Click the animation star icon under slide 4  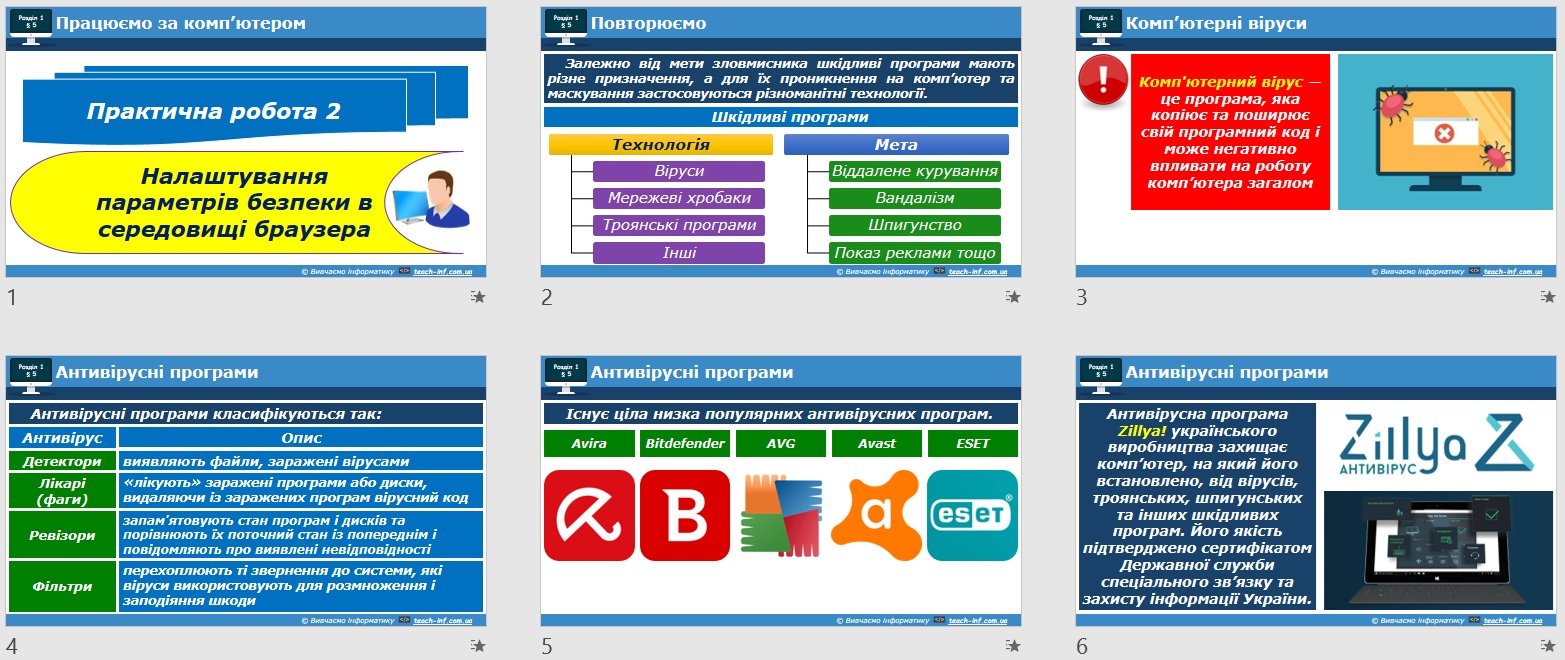point(478,646)
